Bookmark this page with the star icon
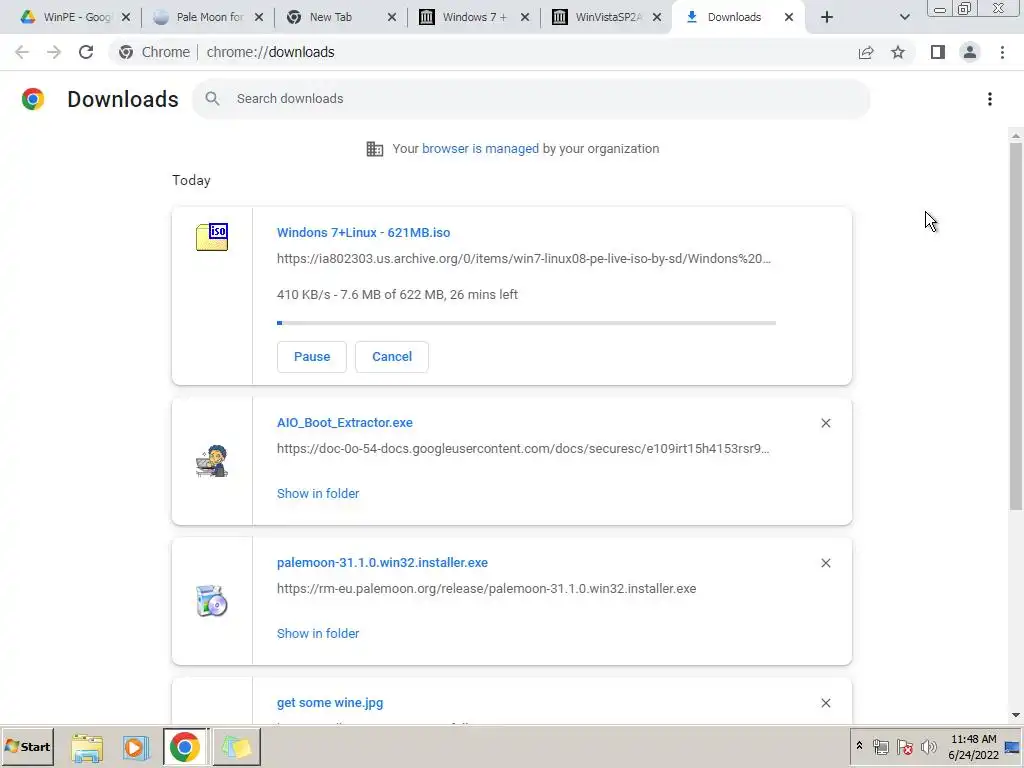The height and width of the screenshot is (768, 1024). 898,52
